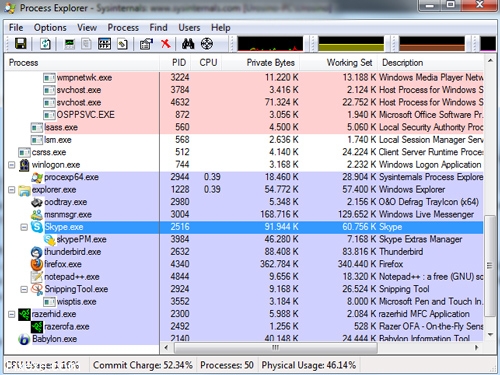Click the Skype.exe process icon

click(37, 227)
